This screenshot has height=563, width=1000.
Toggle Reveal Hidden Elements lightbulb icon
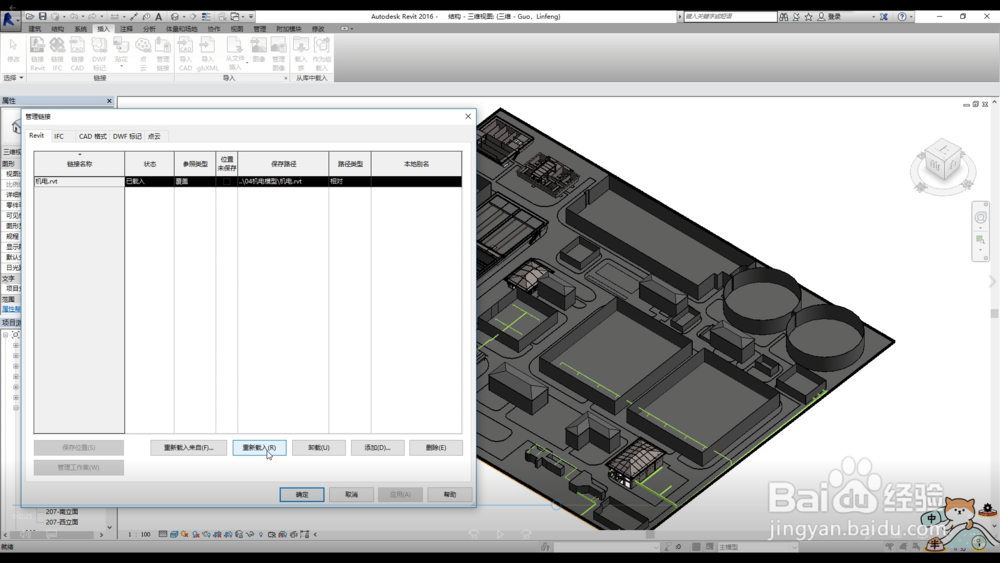click(x=261, y=534)
